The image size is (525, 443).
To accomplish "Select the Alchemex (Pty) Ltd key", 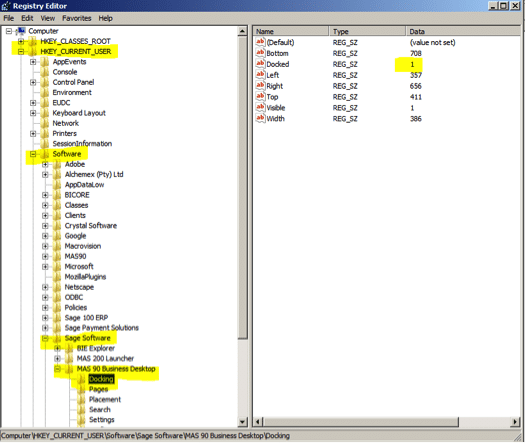I will 94,174.
